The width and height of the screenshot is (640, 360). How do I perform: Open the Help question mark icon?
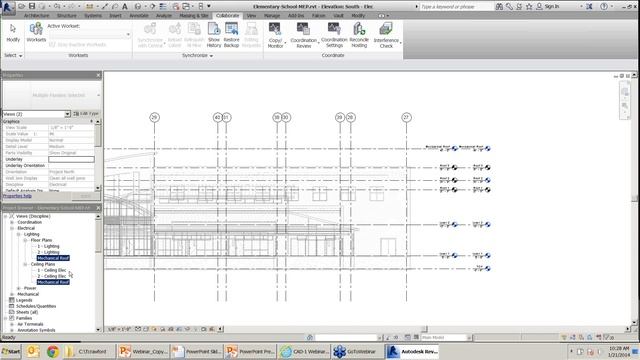pyautogui.click(x=604, y=7)
